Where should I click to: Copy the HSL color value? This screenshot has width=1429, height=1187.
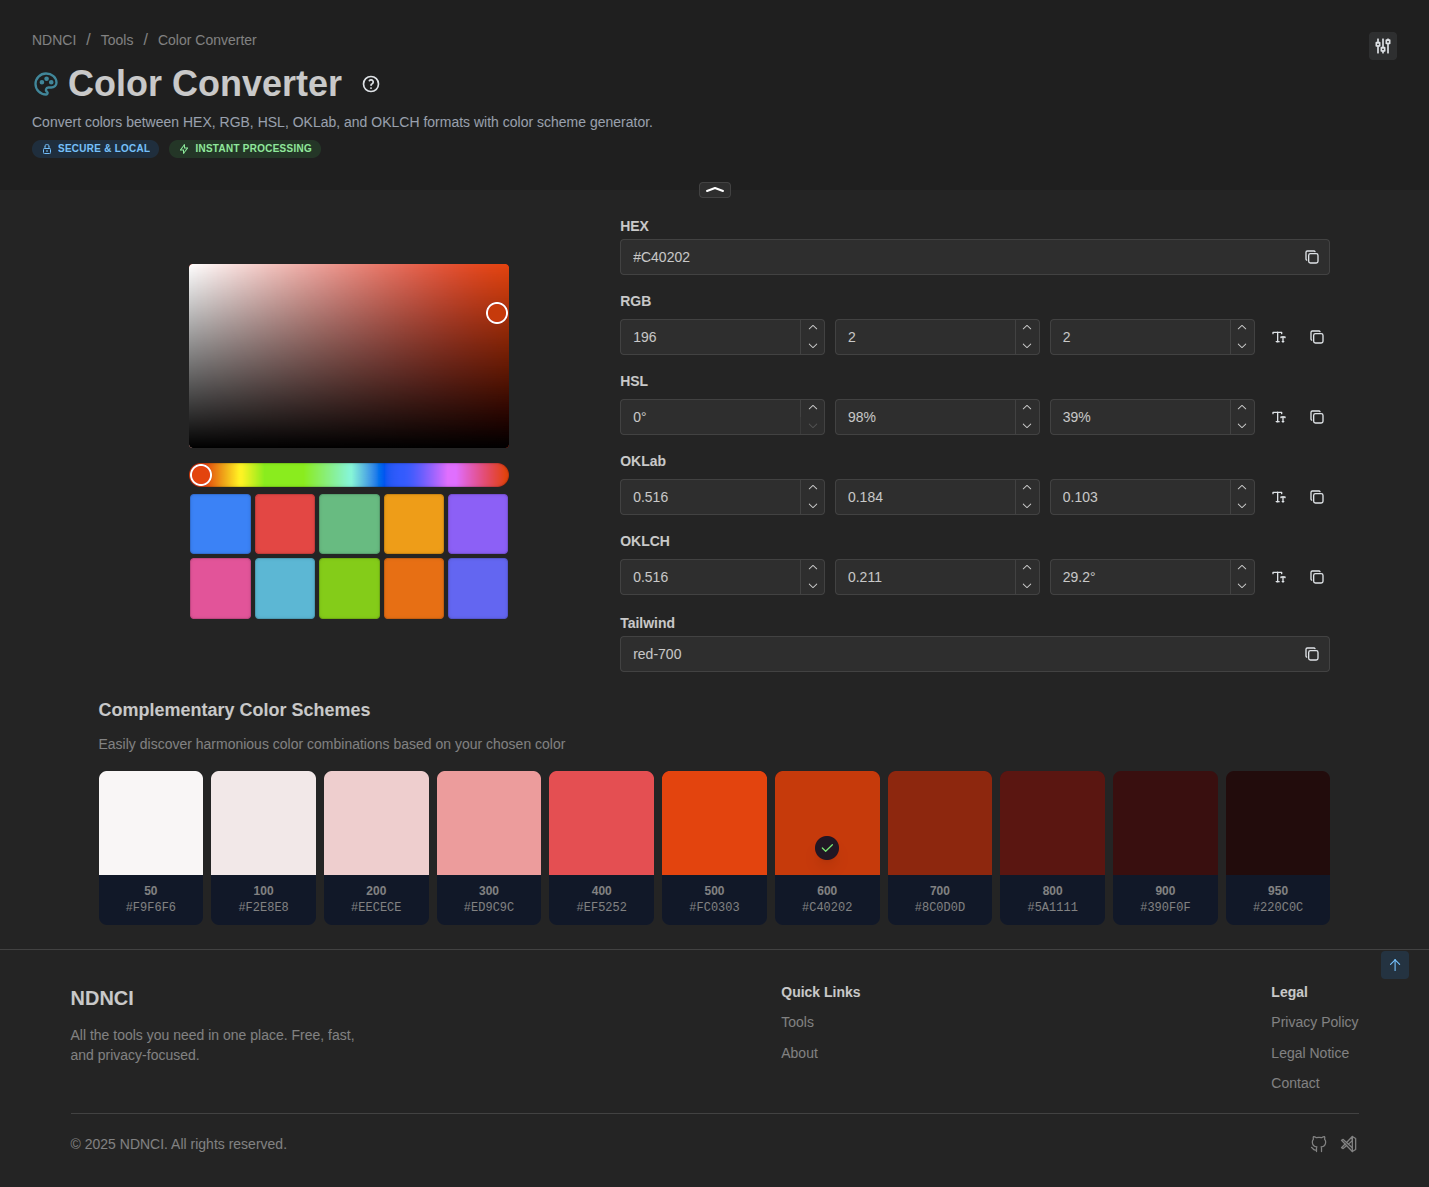[x=1316, y=417]
